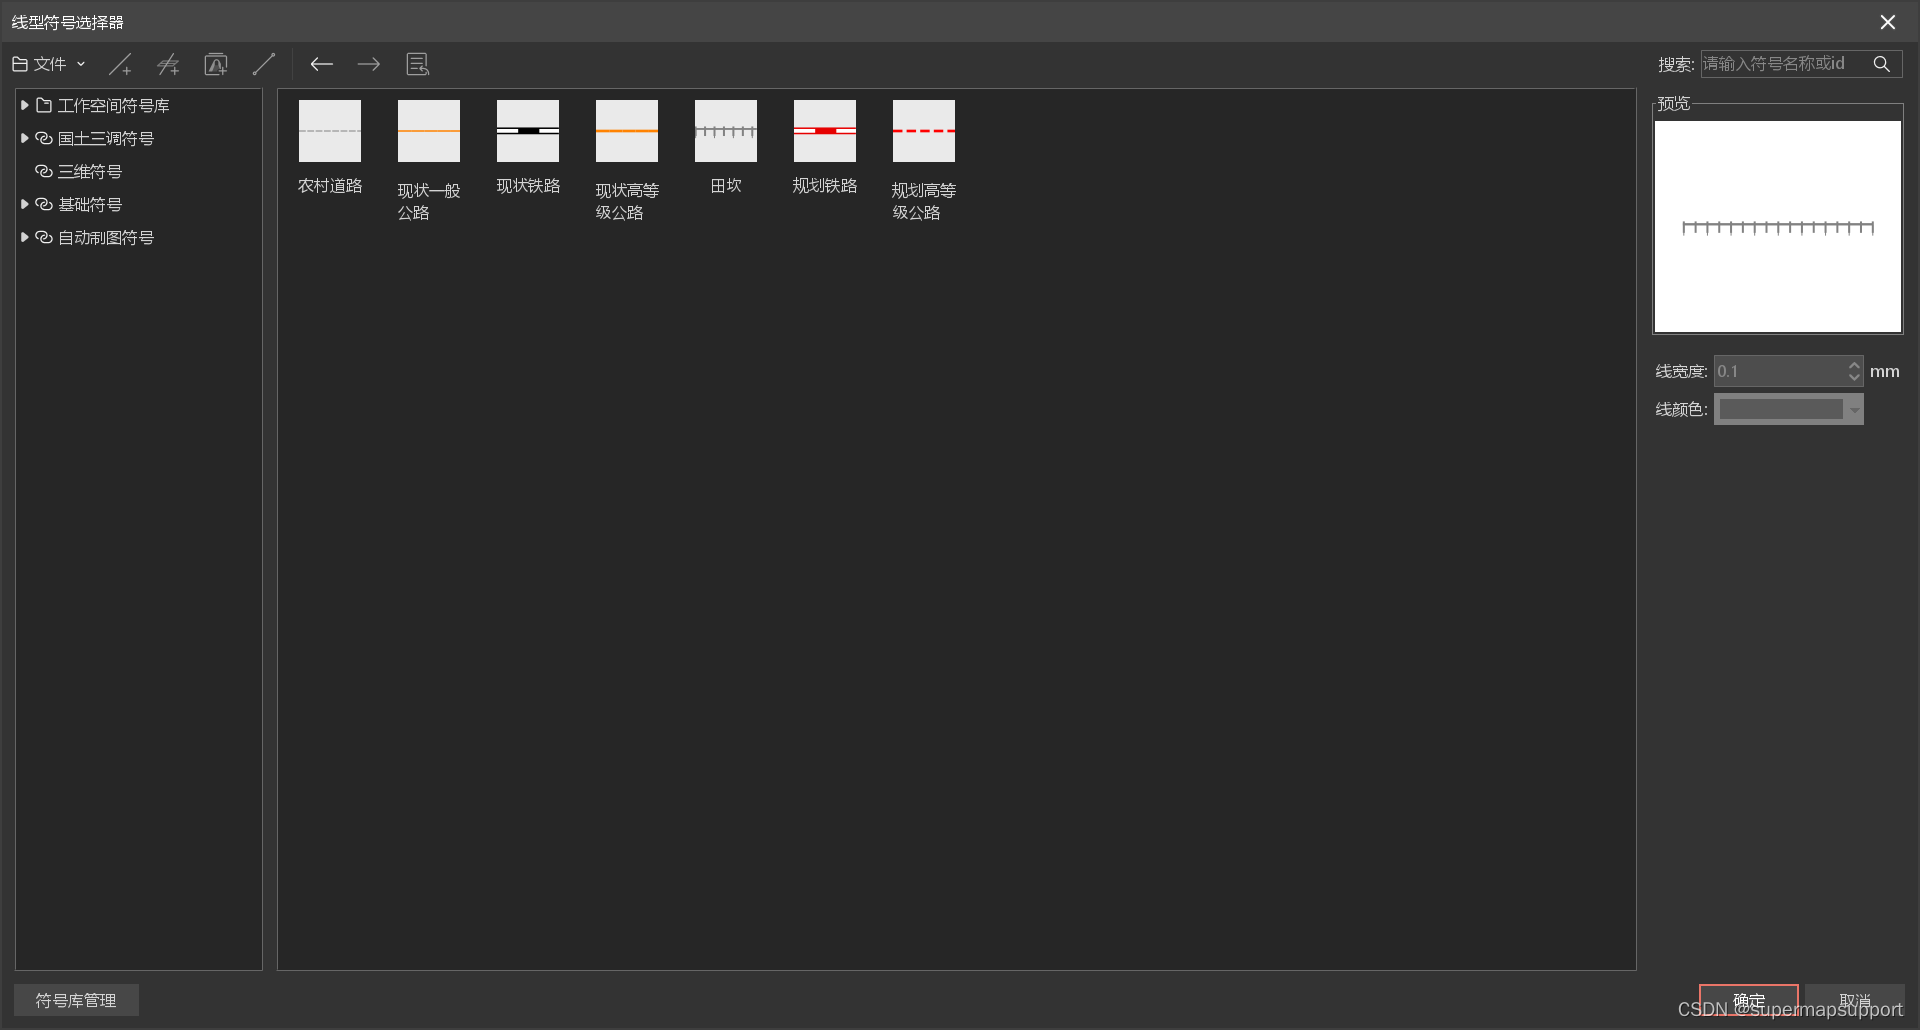Click the new 3D line symbol icon
The height and width of the screenshot is (1030, 1920).
pyautogui.click(x=168, y=65)
